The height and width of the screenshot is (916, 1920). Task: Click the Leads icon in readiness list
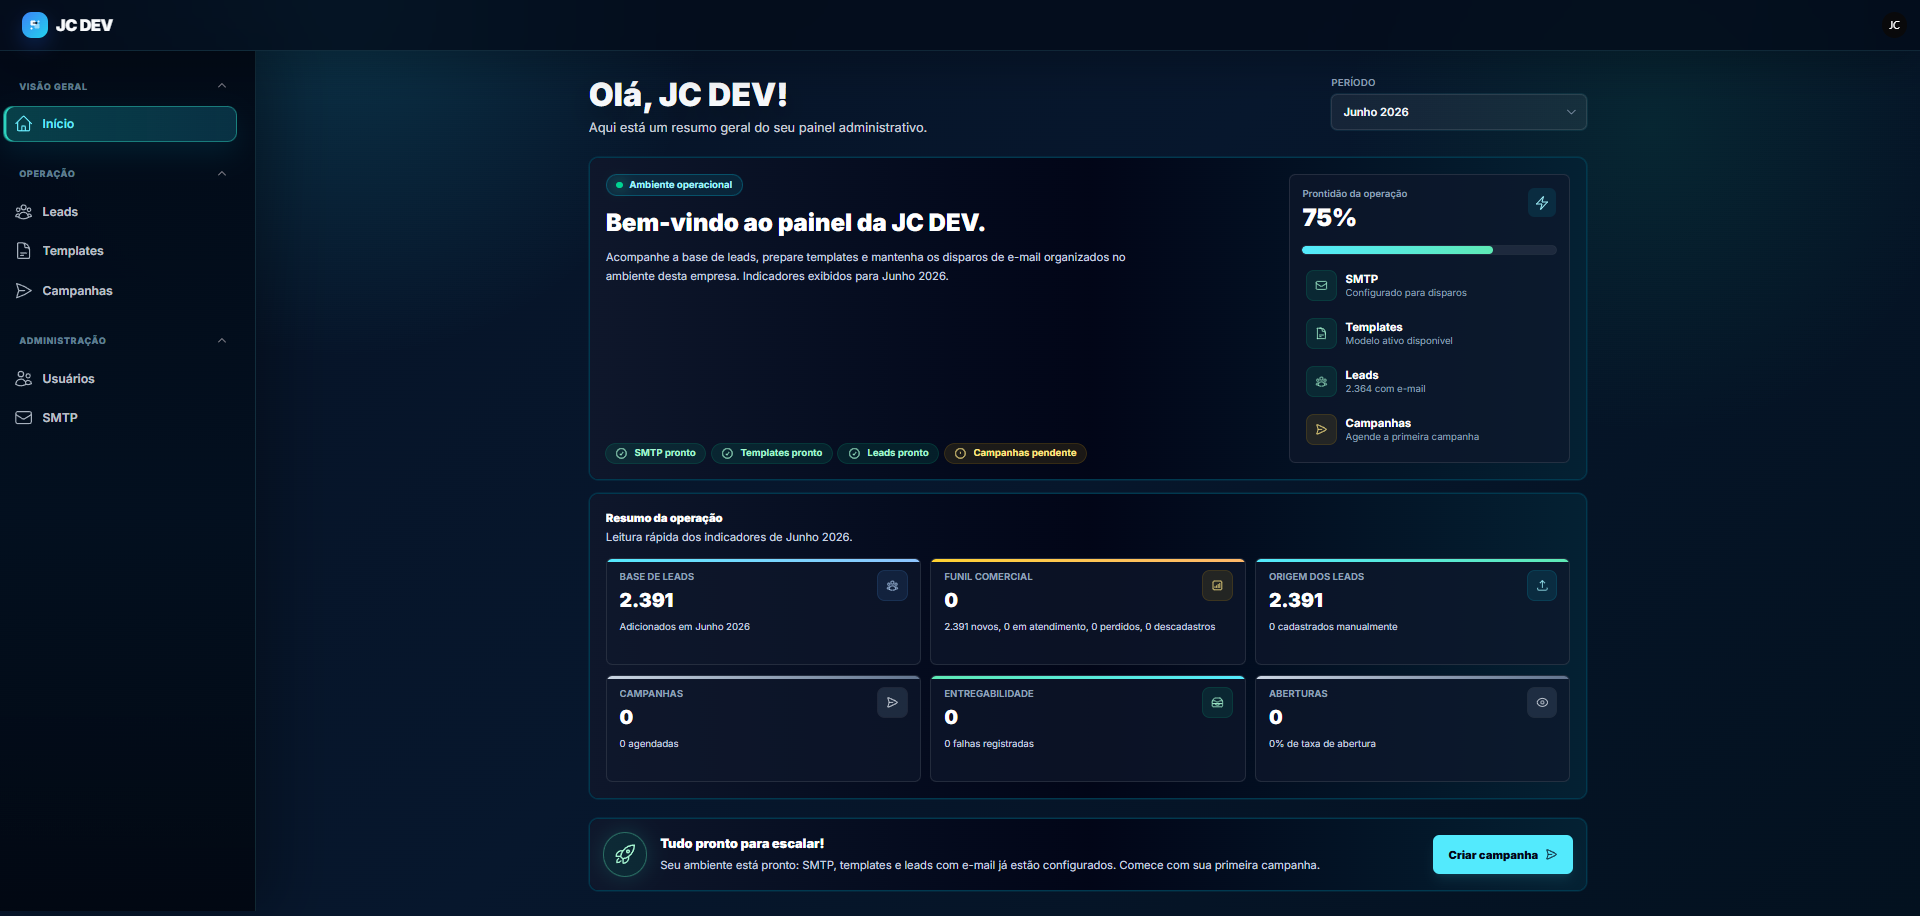1321,381
